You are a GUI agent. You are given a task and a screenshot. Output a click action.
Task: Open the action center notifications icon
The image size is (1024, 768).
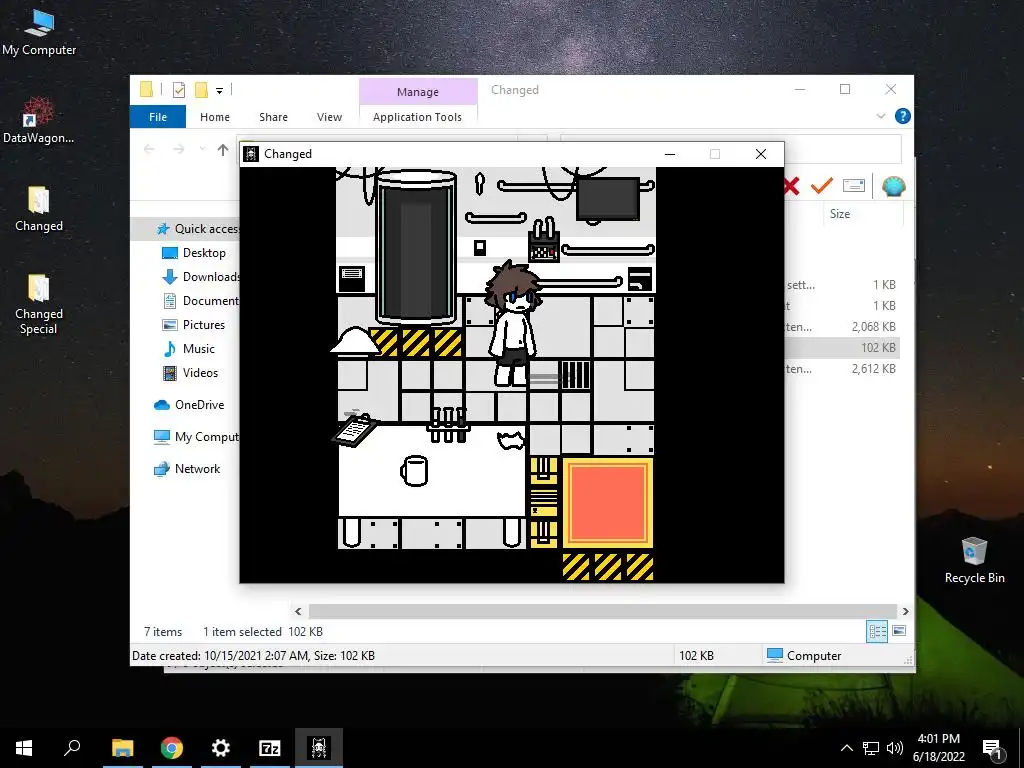point(992,748)
